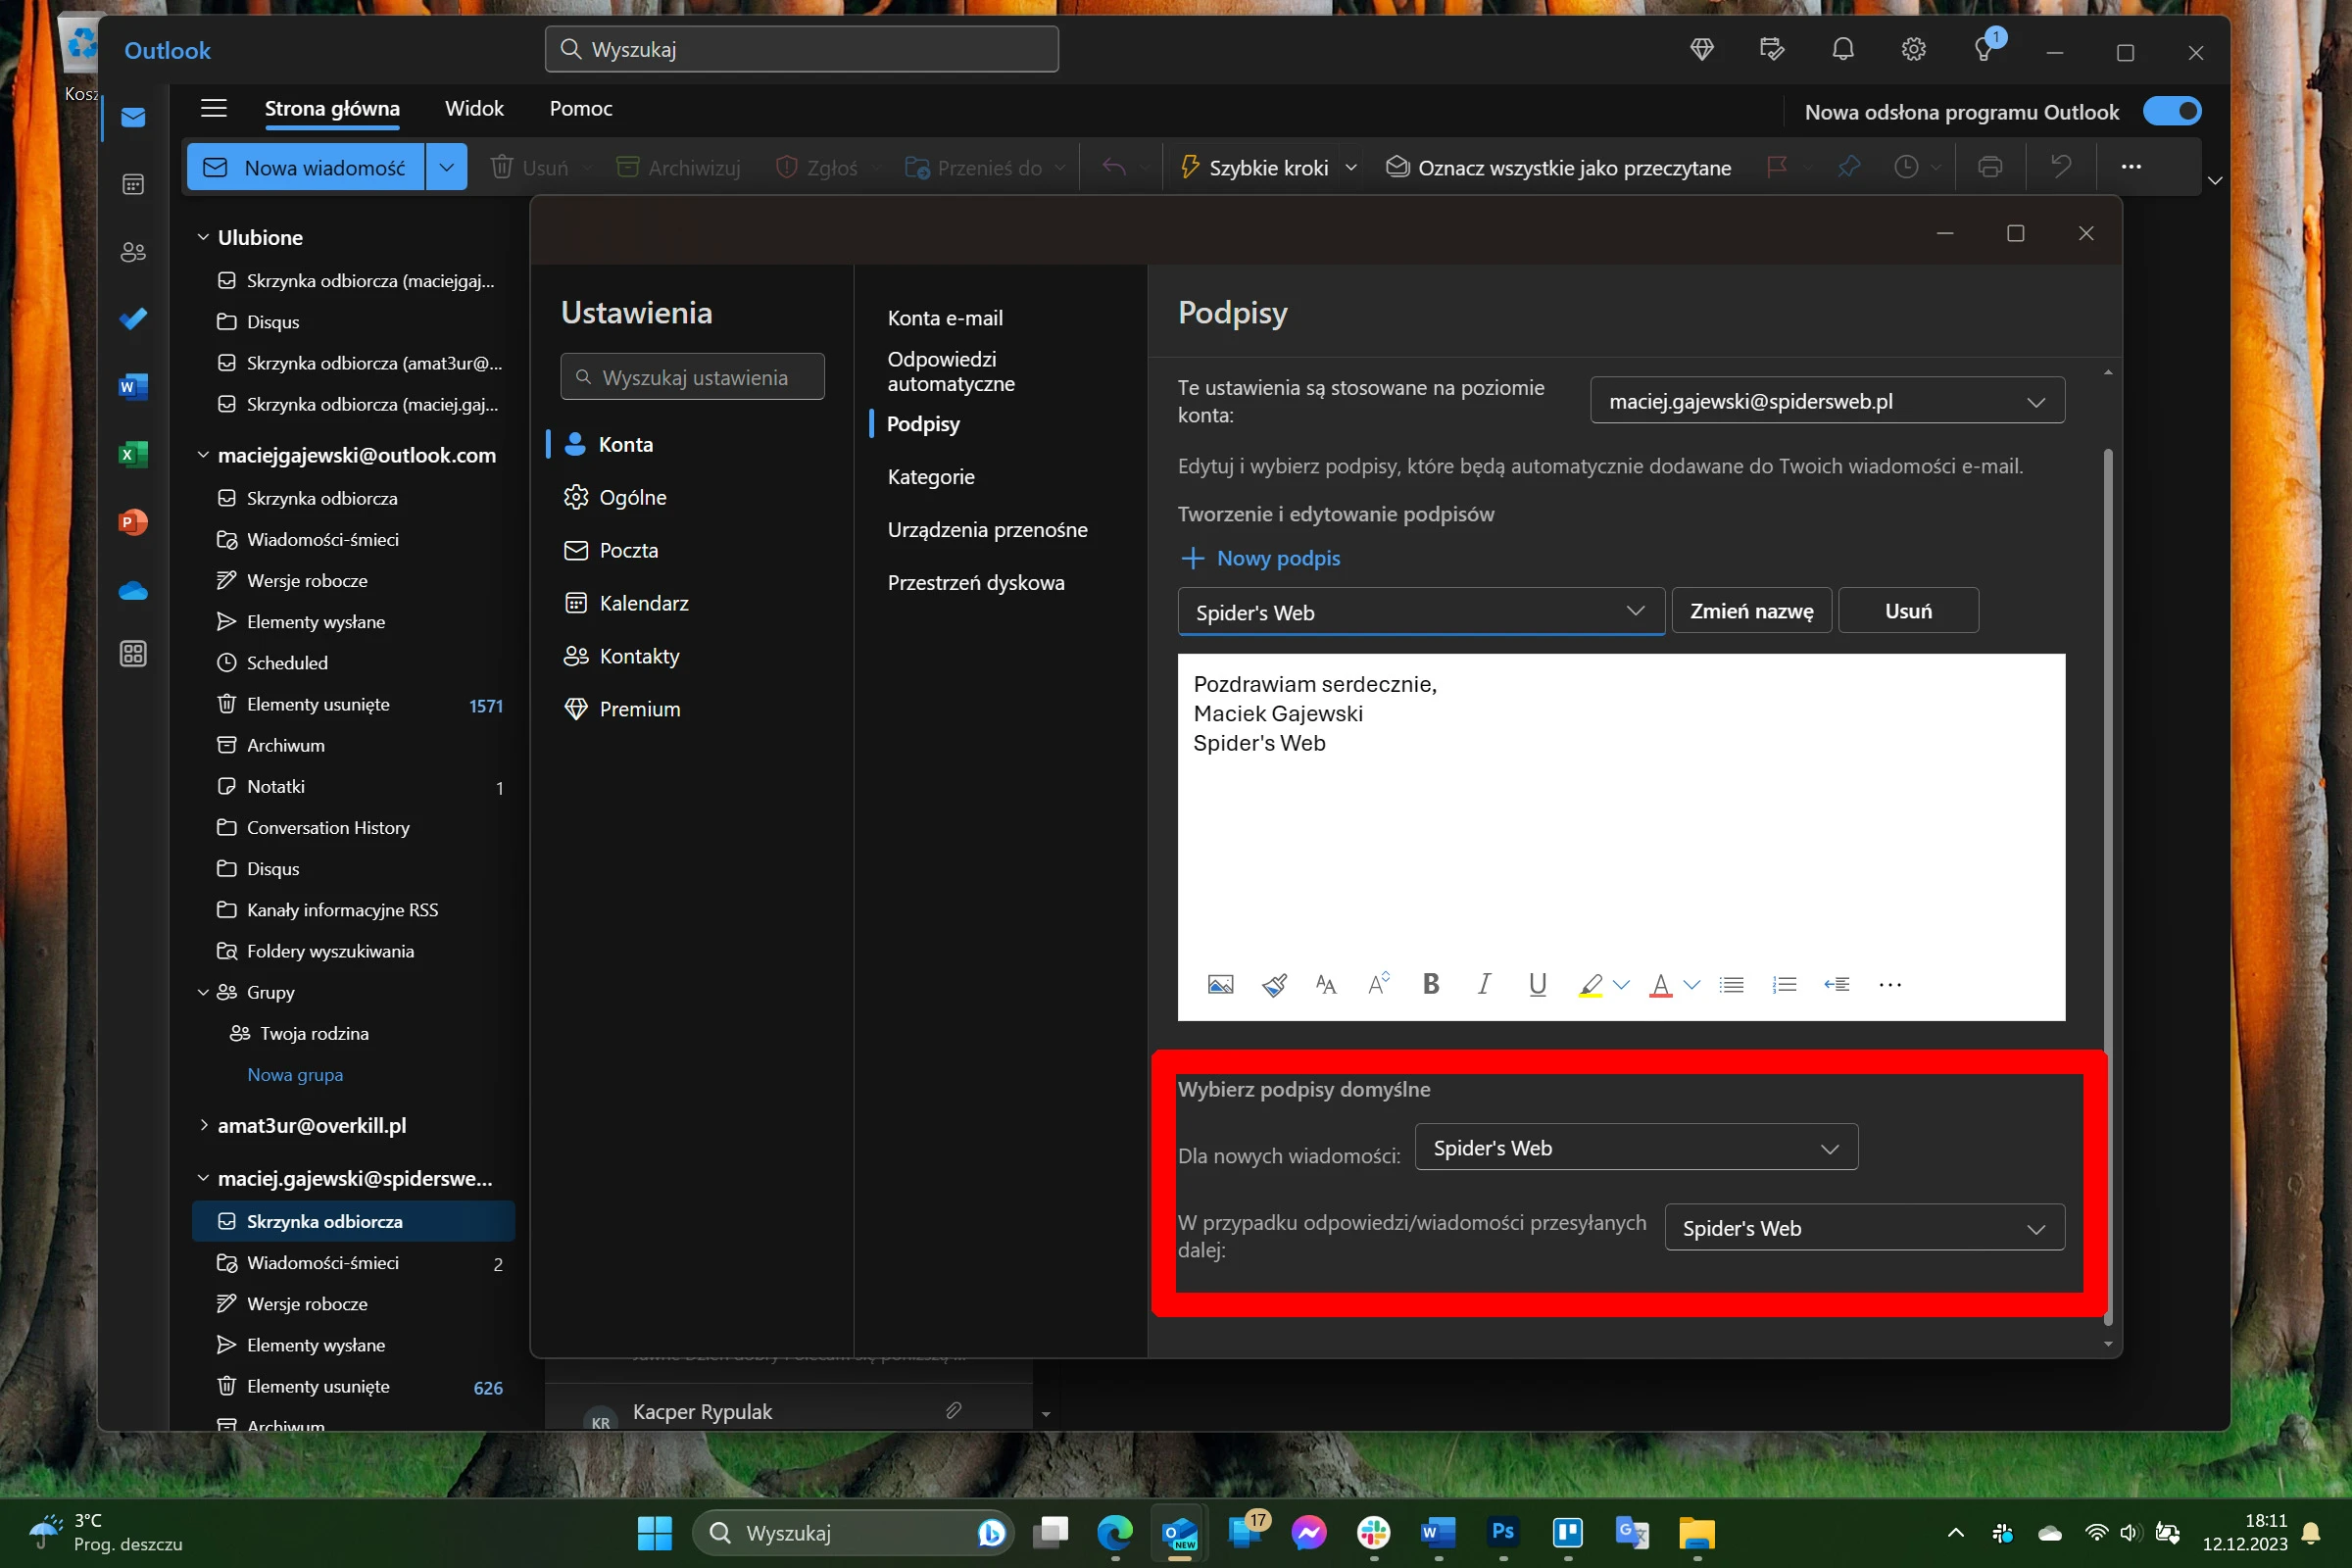Viewport: 2352px width, 1568px height.
Task: Open OneDrive cloud icon in left rail
Action: click(133, 590)
